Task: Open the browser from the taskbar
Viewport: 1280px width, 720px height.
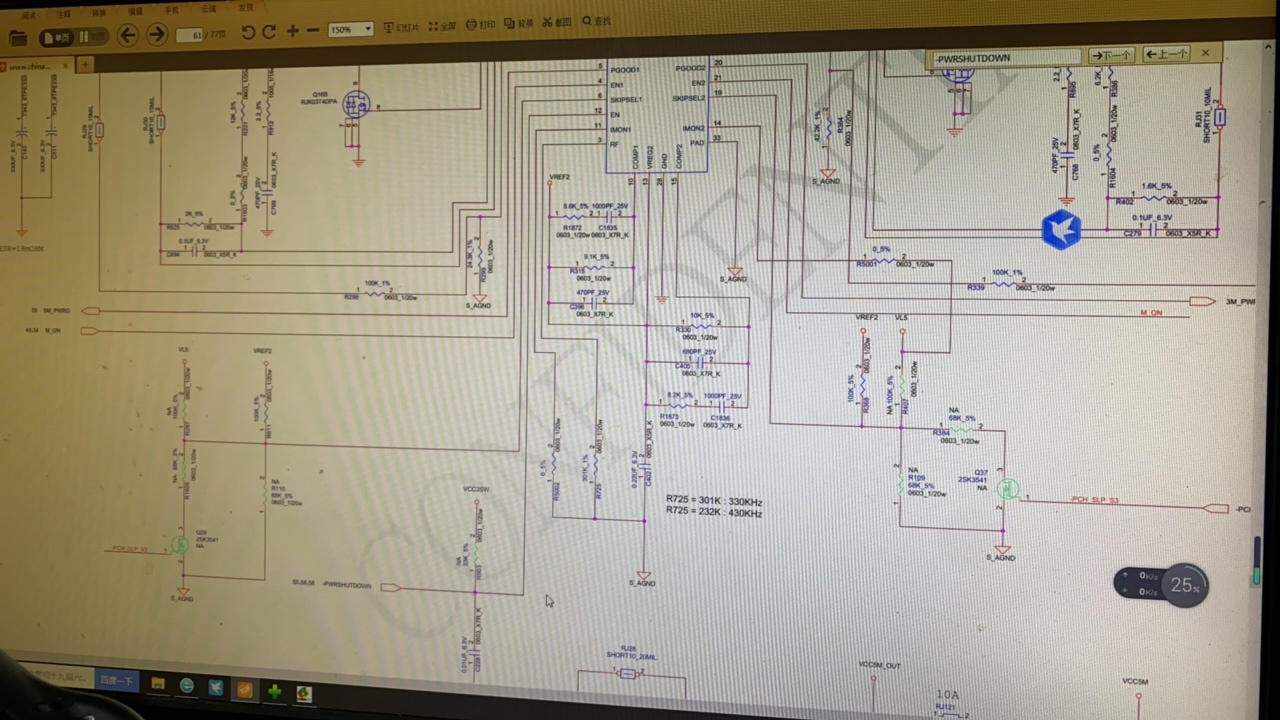Action: click(x=187, y=686)
